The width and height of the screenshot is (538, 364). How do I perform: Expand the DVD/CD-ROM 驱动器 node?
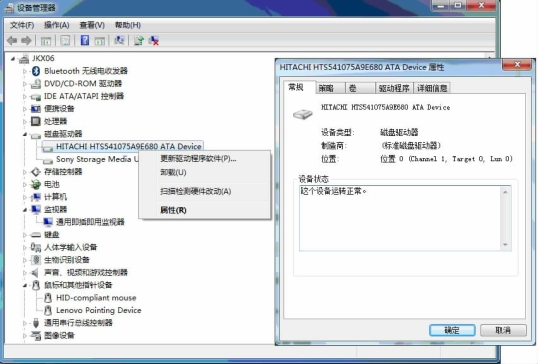pyautogui.click(x=25, y=84)
